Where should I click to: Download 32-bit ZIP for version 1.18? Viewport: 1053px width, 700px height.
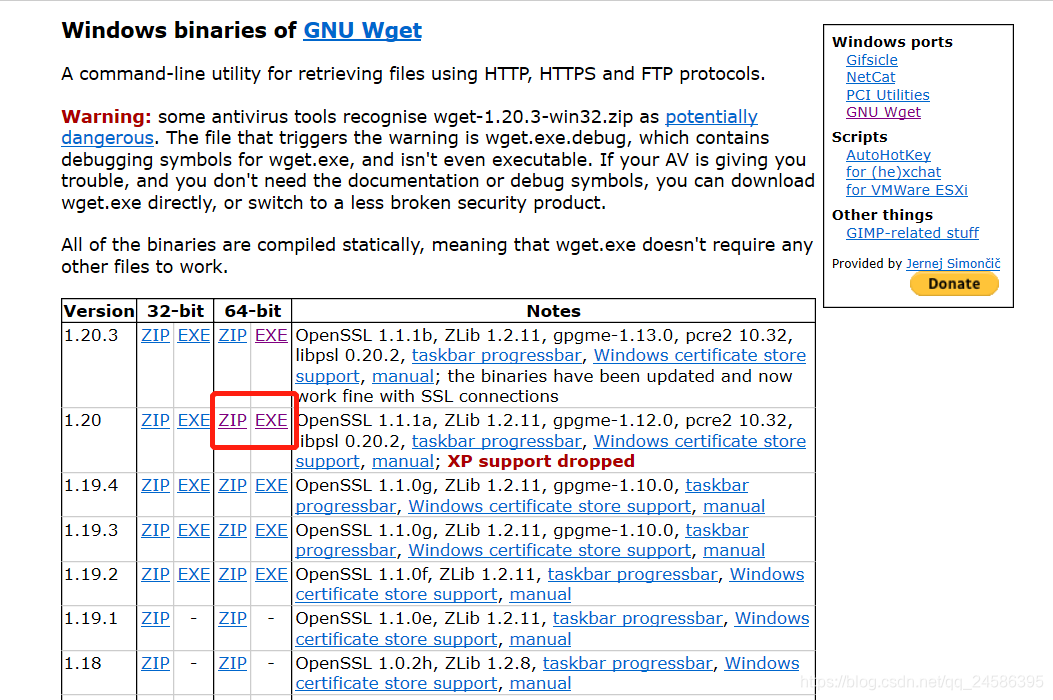[155, 664]
